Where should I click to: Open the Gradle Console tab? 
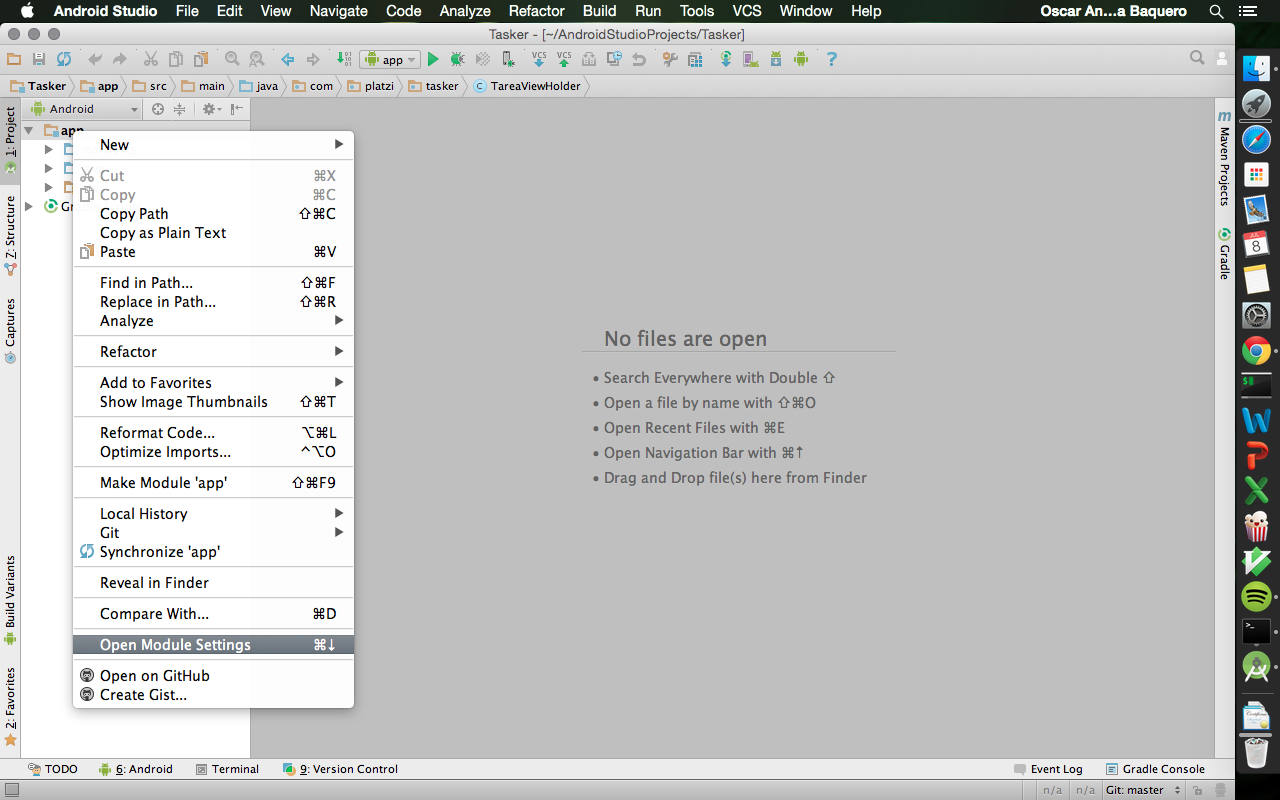(x=1155, y=769)
